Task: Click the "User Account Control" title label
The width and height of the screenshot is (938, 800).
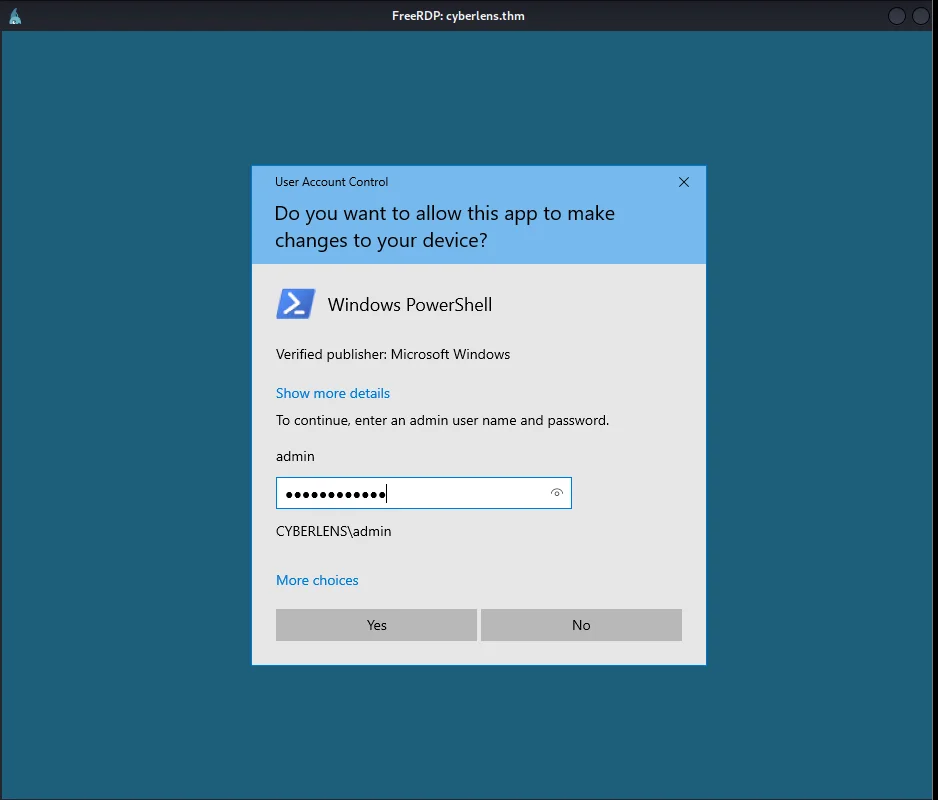Action: (x=331, y=182)
